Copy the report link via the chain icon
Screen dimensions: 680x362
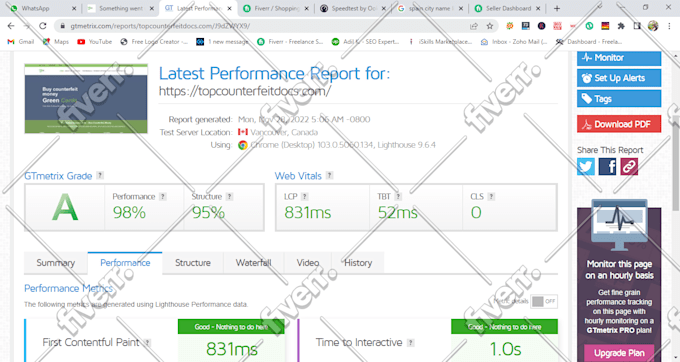(629, 166)
